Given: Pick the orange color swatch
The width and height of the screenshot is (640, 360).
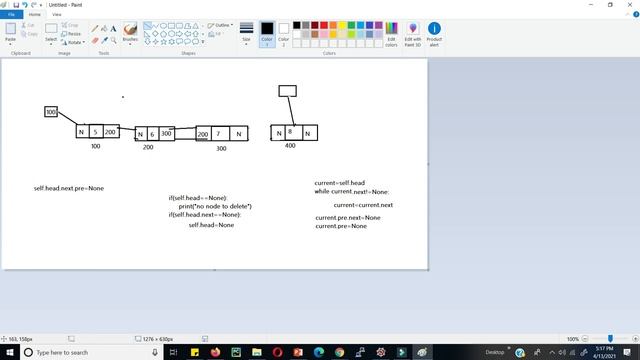Looking at the screenshot, I should click(x=333, y=25).
